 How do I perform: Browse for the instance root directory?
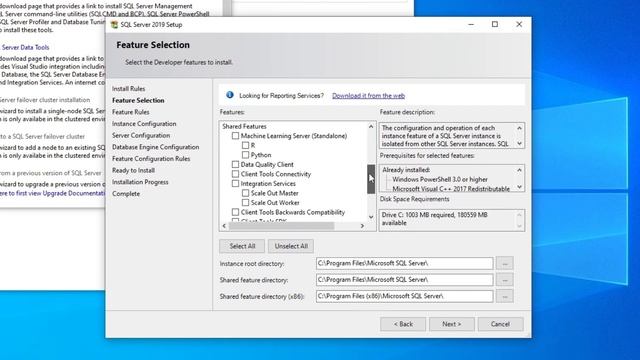coord(504,264)
